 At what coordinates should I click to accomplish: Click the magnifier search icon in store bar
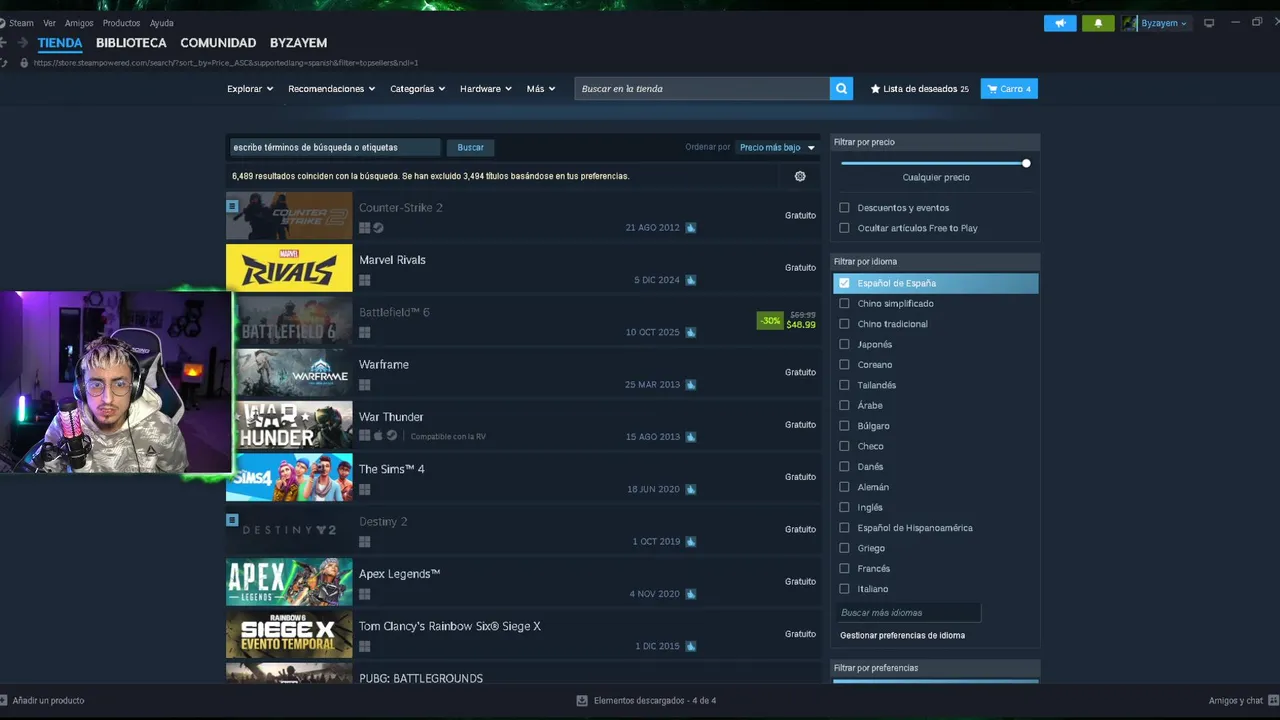pos(842,89)
